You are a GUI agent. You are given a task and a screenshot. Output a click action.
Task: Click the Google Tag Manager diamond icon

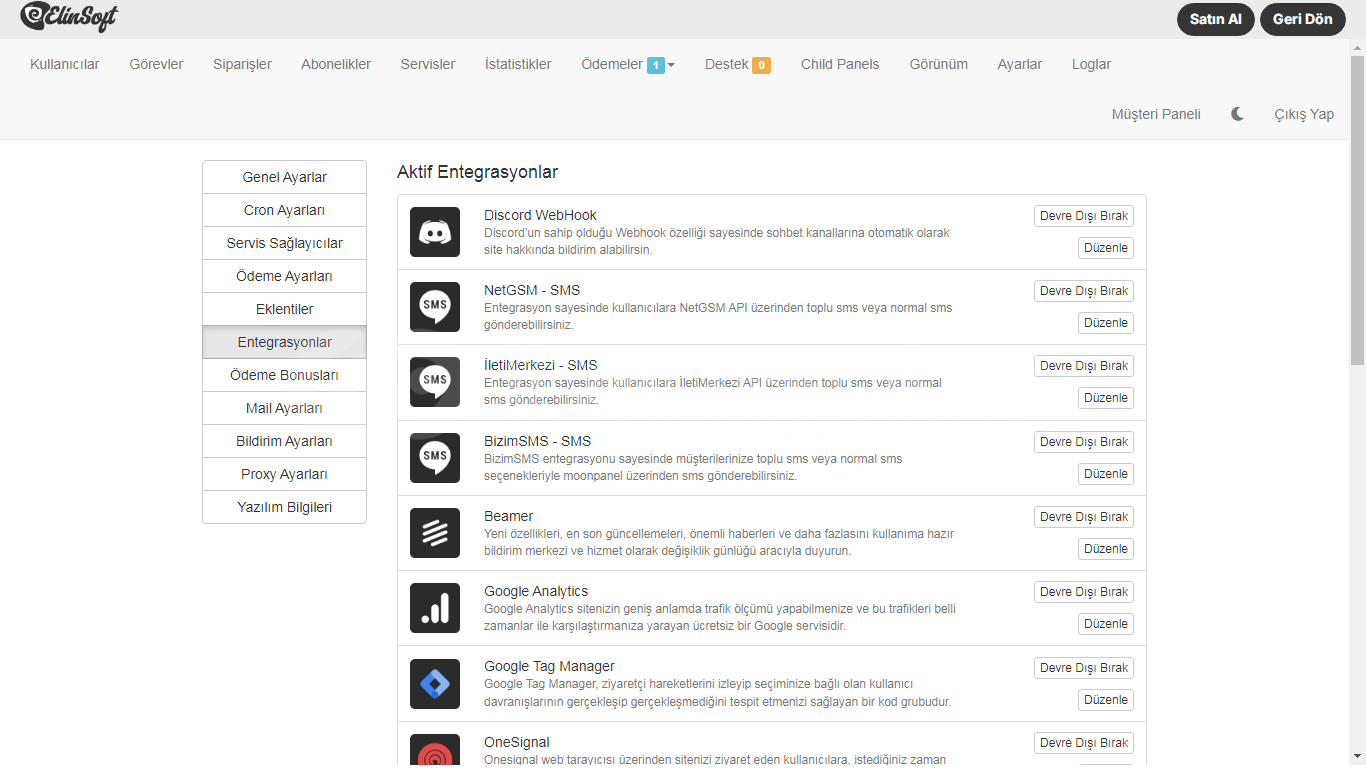coord(435,684)
